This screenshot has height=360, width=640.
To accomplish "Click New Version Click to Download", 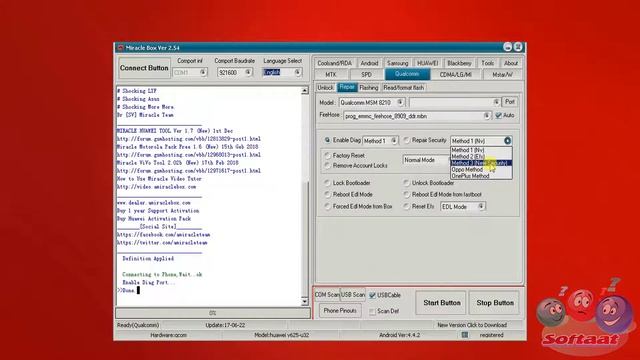I will point(472,325).
